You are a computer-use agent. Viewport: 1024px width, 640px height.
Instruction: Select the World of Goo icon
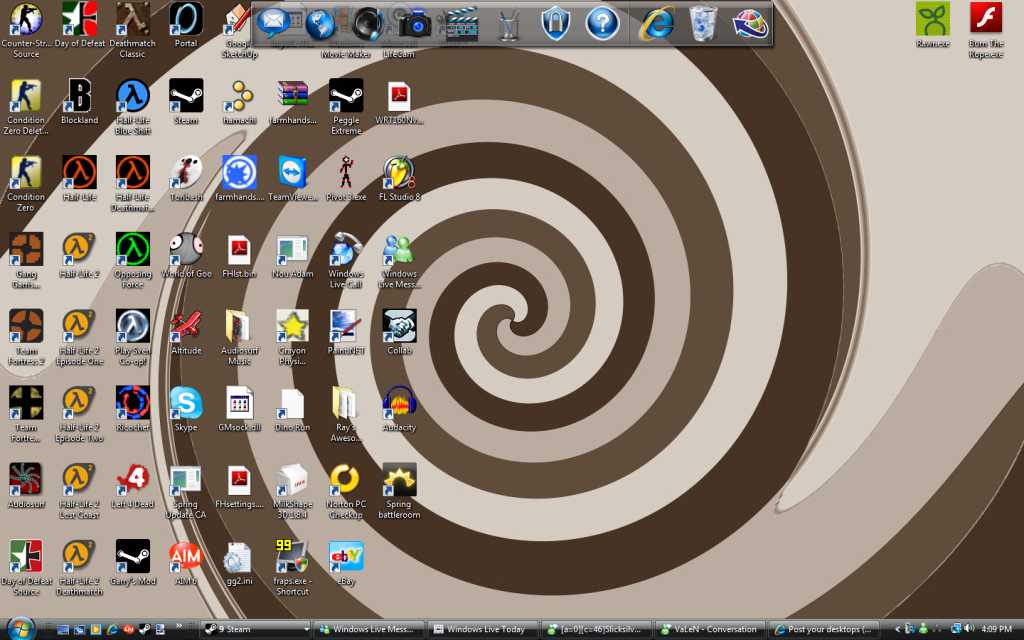pyautogui.click(x=186, y=250)
